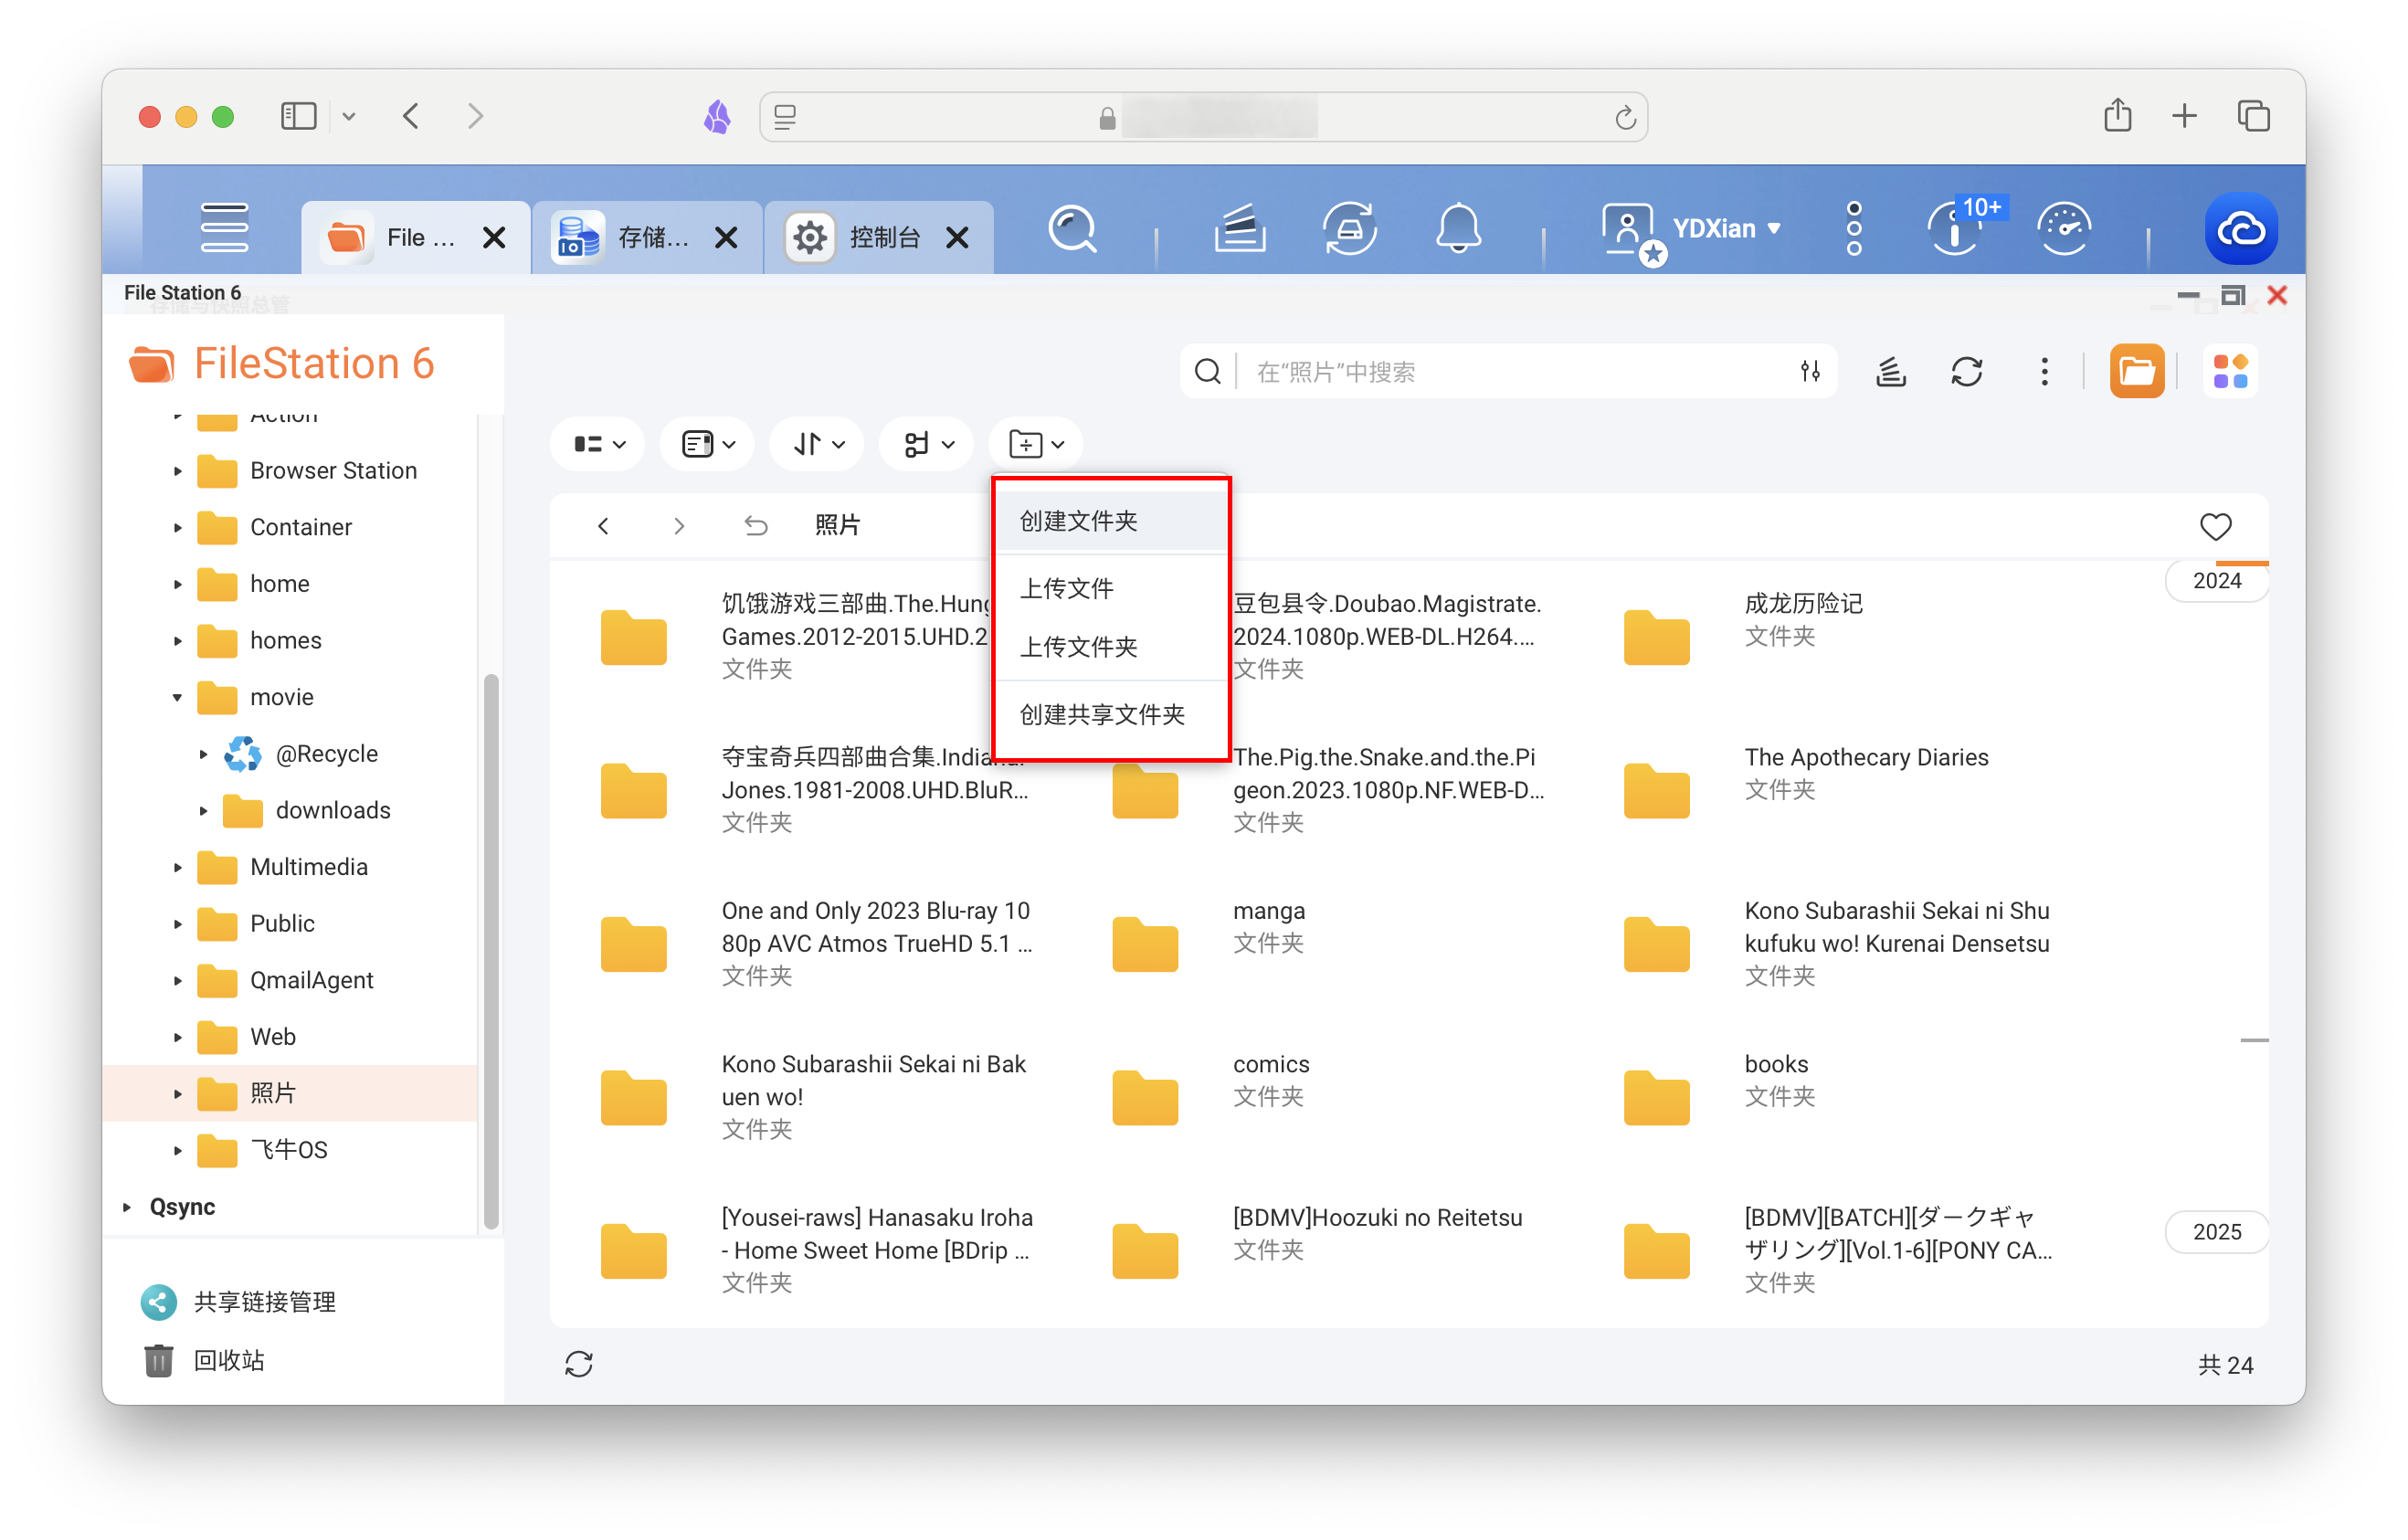Open the myQNAPcloud cloud icon
Image resolution: width=2408 pixels, height=1540 pixels.
pos(2241,229)
